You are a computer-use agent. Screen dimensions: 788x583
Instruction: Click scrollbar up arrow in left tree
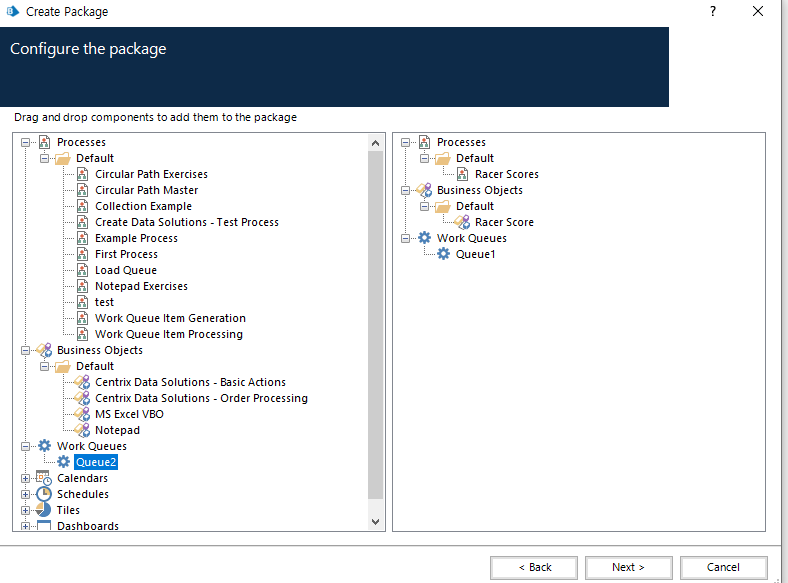(375, 143)
